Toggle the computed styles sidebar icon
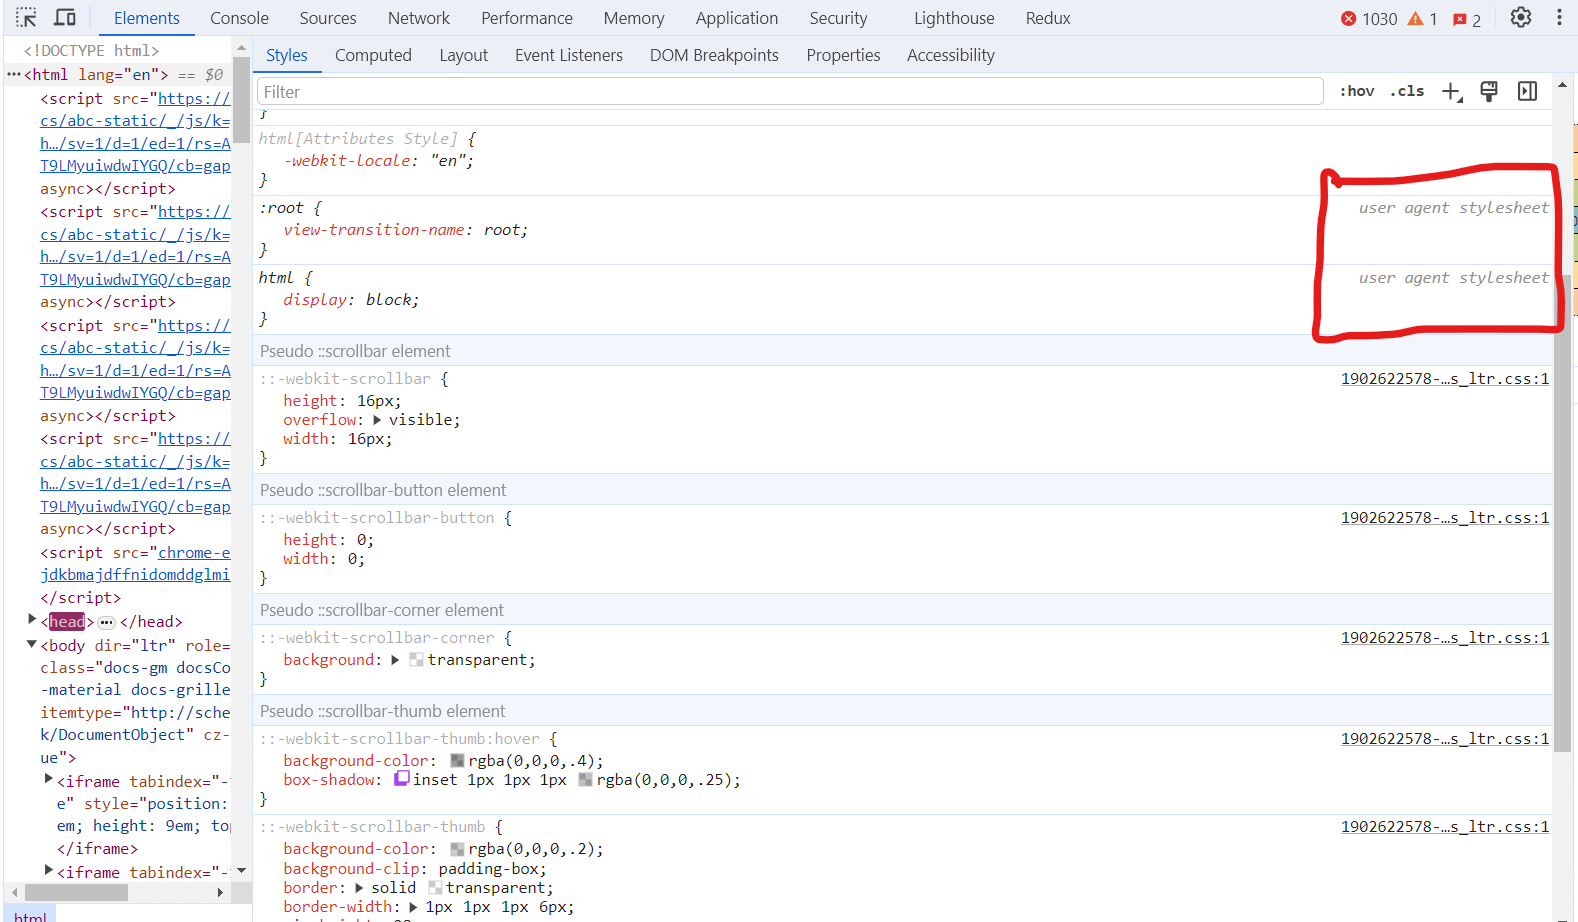 [1527, 92]
